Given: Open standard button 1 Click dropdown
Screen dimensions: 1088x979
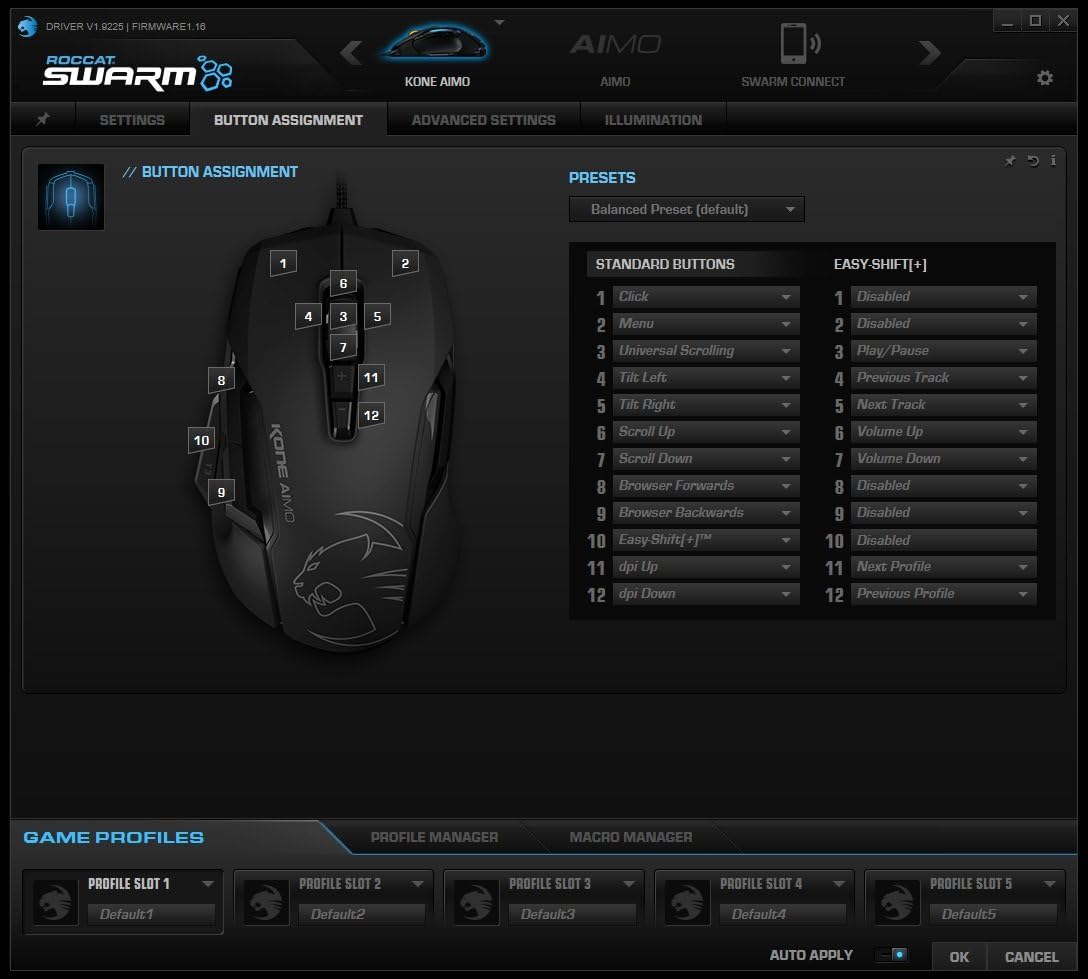Looking at the screenshot, I should (x=706, y=296).
